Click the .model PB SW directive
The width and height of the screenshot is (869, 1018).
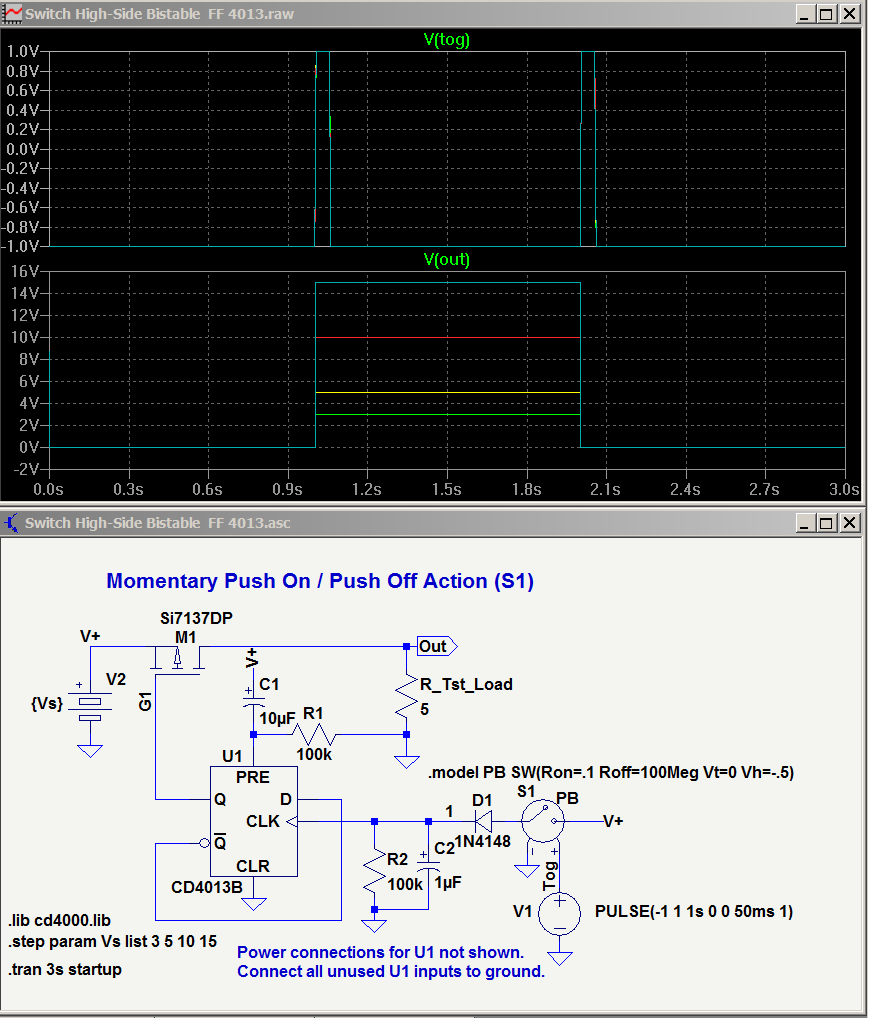611,773
